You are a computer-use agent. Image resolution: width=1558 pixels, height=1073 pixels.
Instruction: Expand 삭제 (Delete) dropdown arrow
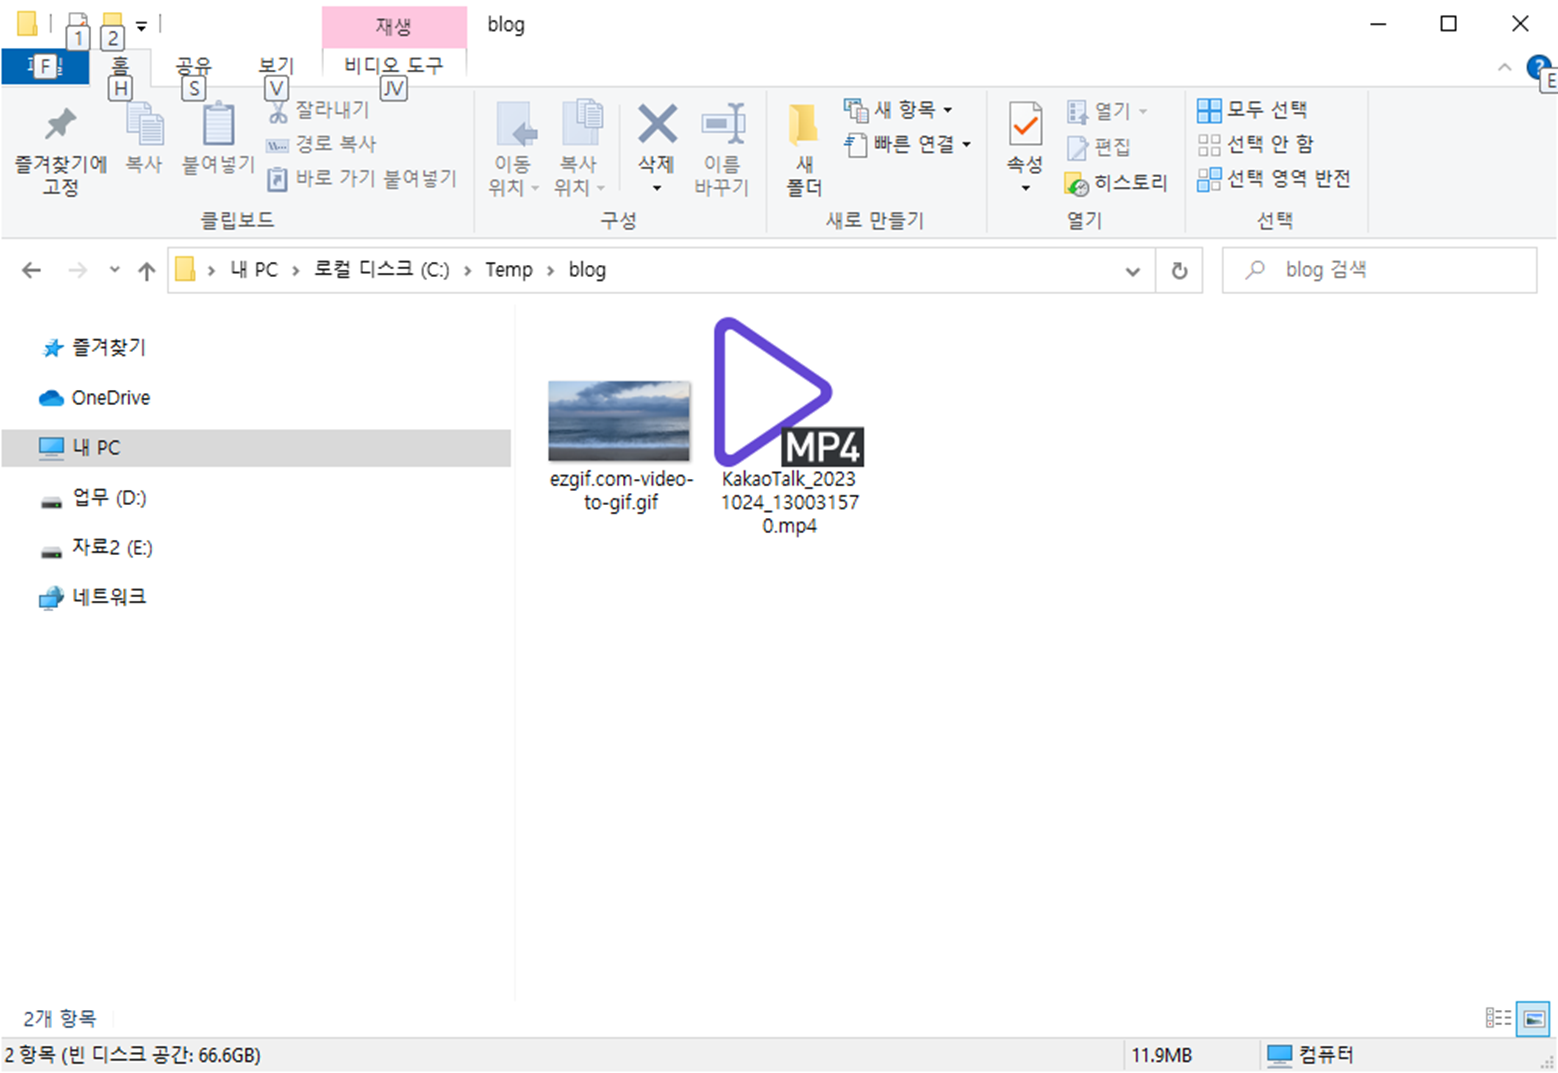point(657,188)
